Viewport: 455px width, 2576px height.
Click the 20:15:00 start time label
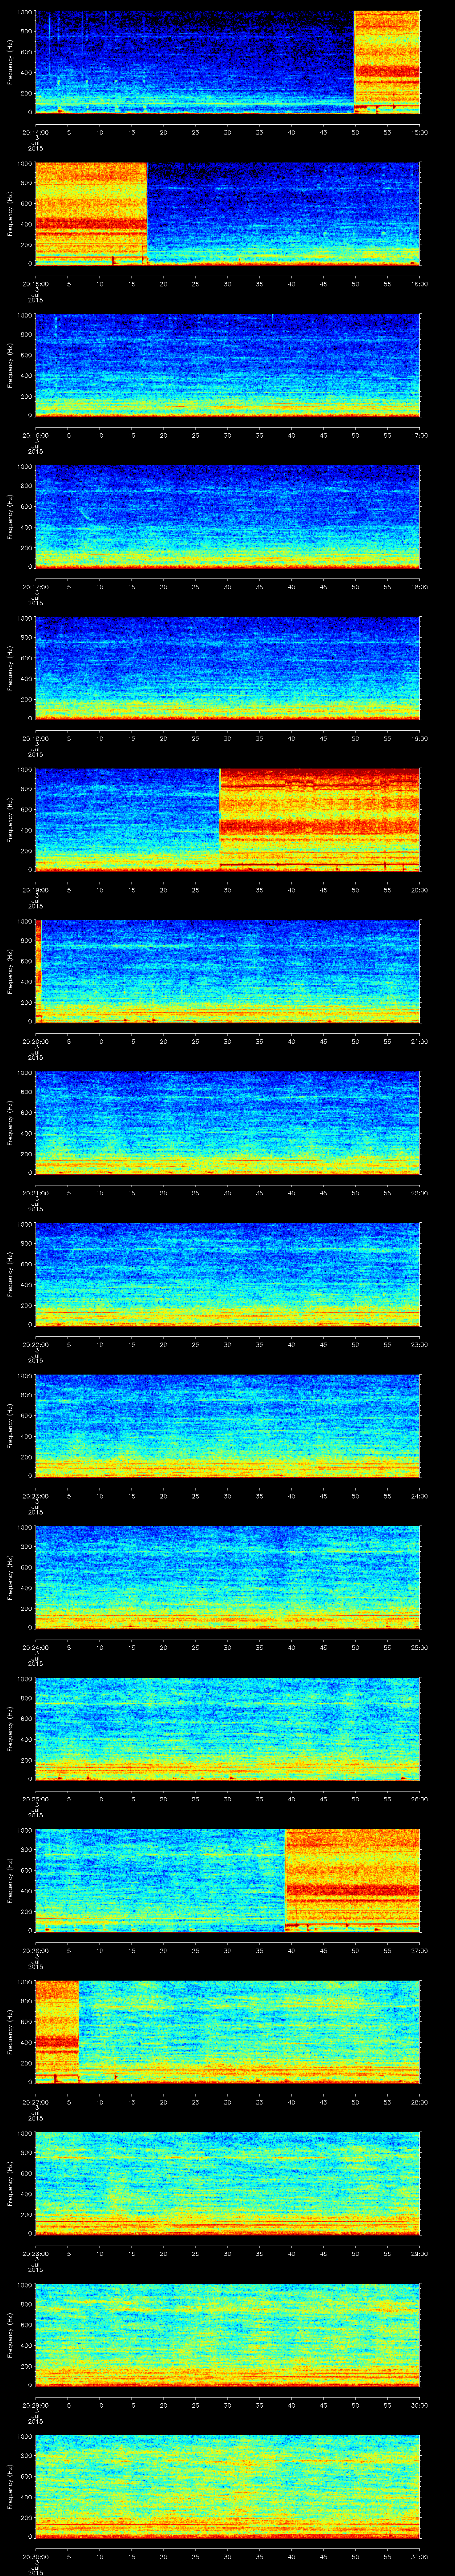tap(35, 284)
